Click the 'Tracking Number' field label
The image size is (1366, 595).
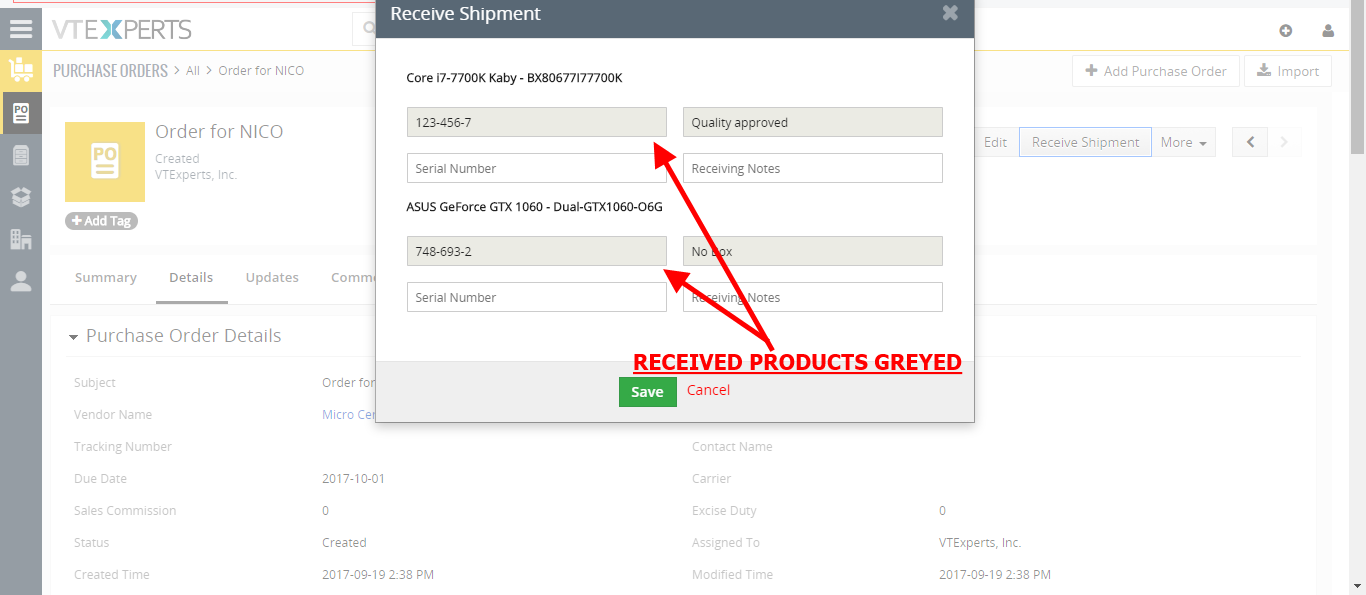click(123, 446)
